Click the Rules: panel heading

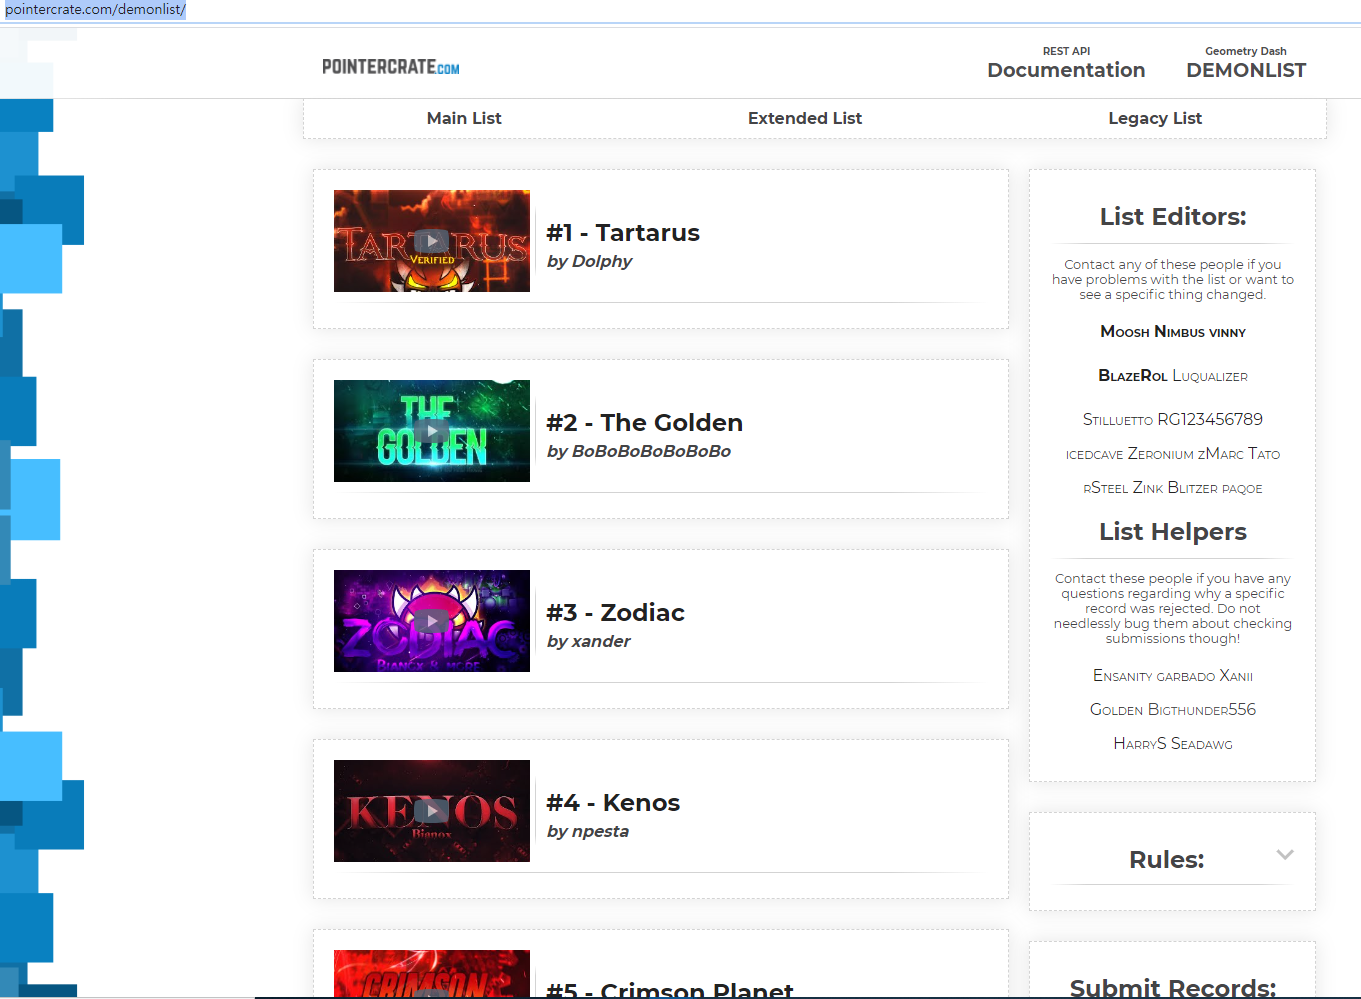[x=1166, y=860]
